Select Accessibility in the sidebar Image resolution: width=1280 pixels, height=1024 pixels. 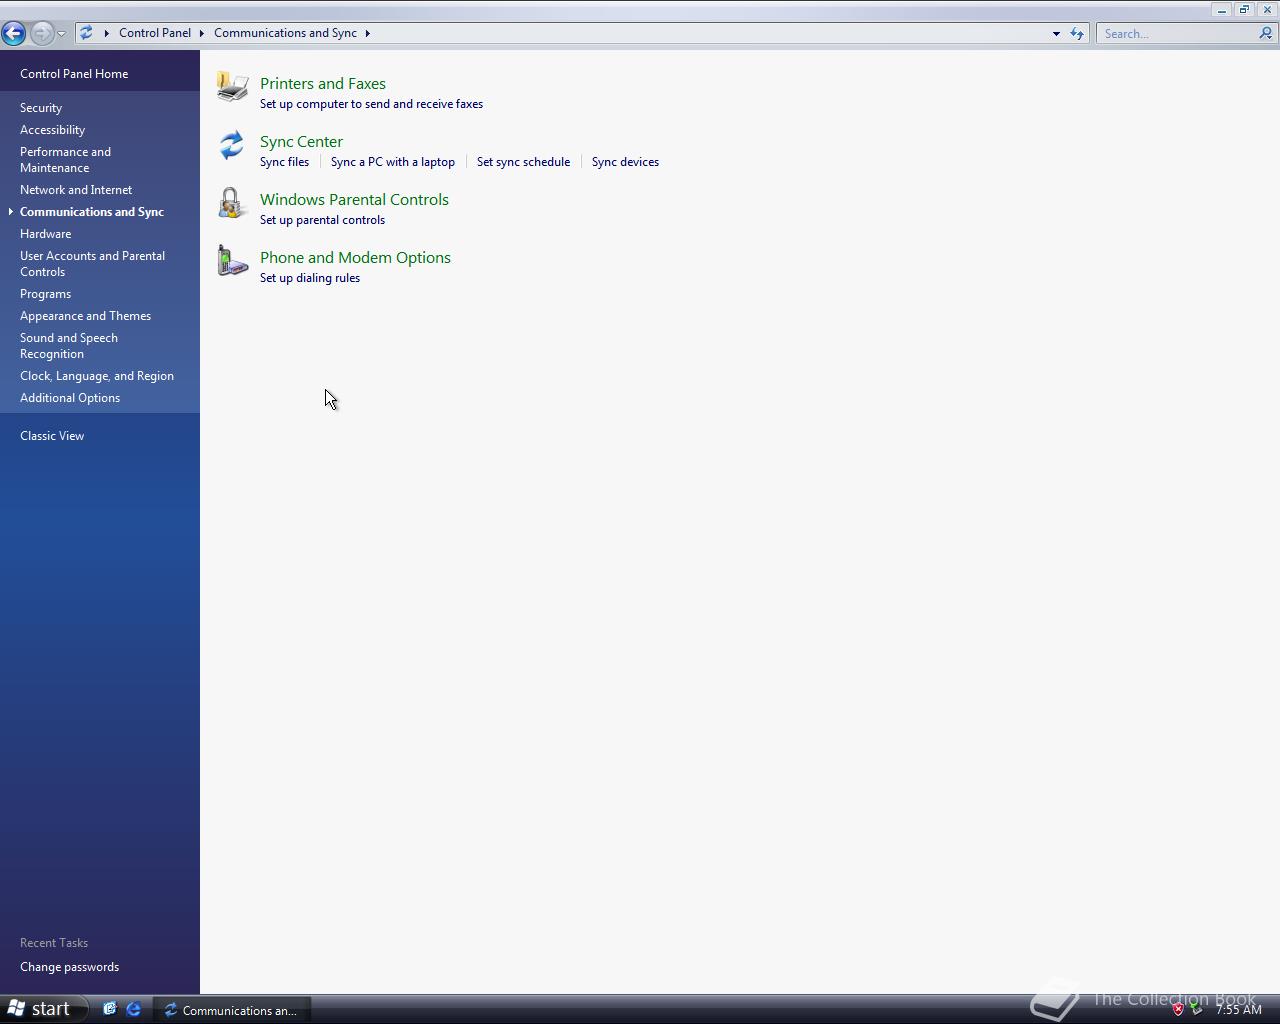[53, 130]
